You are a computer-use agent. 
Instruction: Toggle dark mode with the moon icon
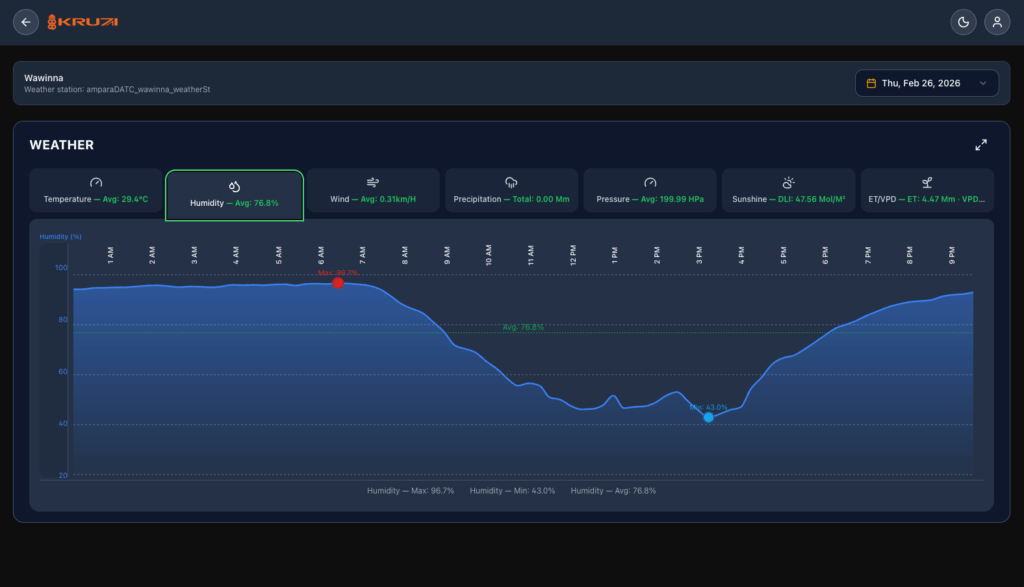pos(963,21)
